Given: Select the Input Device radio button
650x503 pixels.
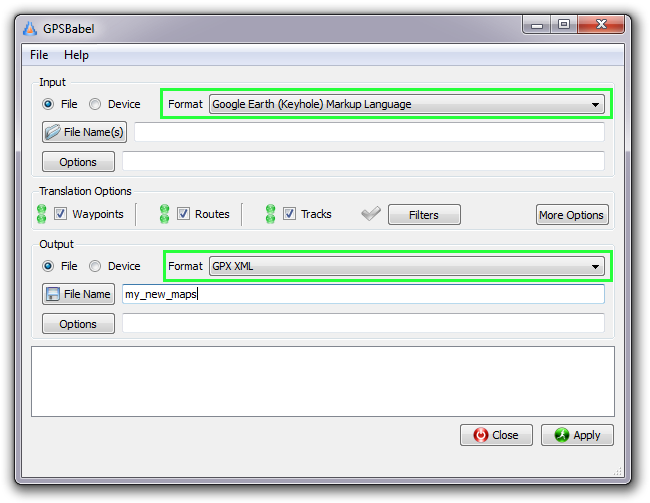Looking at the screenshot, I should (x=95, y=104).
